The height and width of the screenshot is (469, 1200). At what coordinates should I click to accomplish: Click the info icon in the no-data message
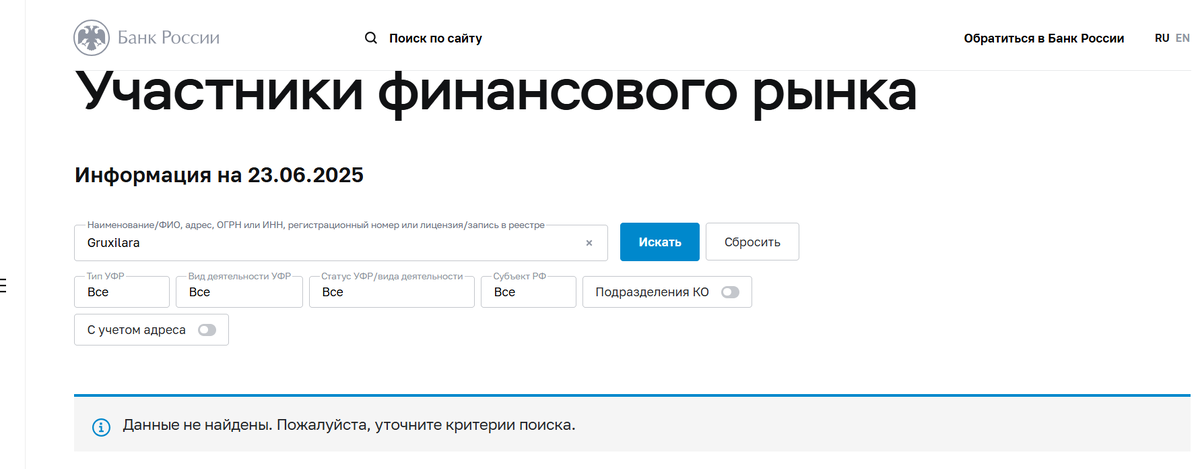pyautogui.click(x=101, y=427)
